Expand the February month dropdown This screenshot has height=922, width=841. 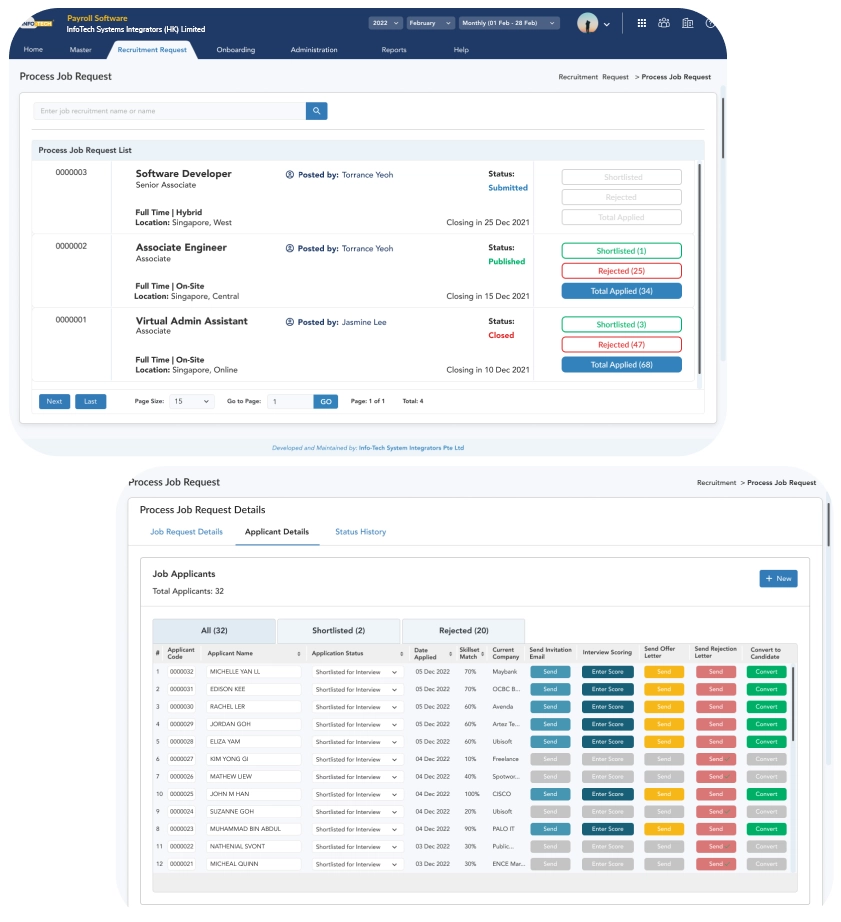tap(430, 22)
